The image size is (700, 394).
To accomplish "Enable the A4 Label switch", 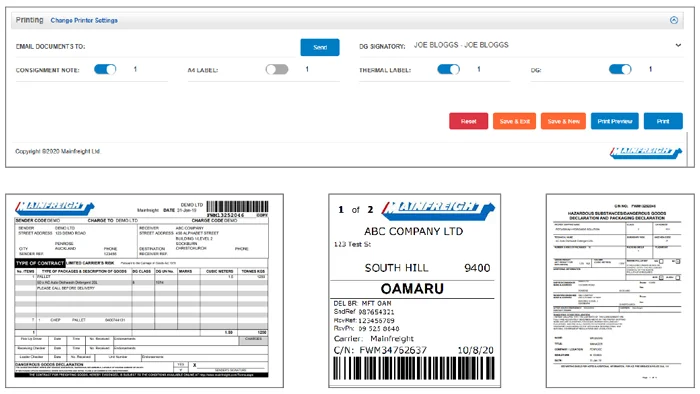I will pyautogui.click(x=277, y=69).
